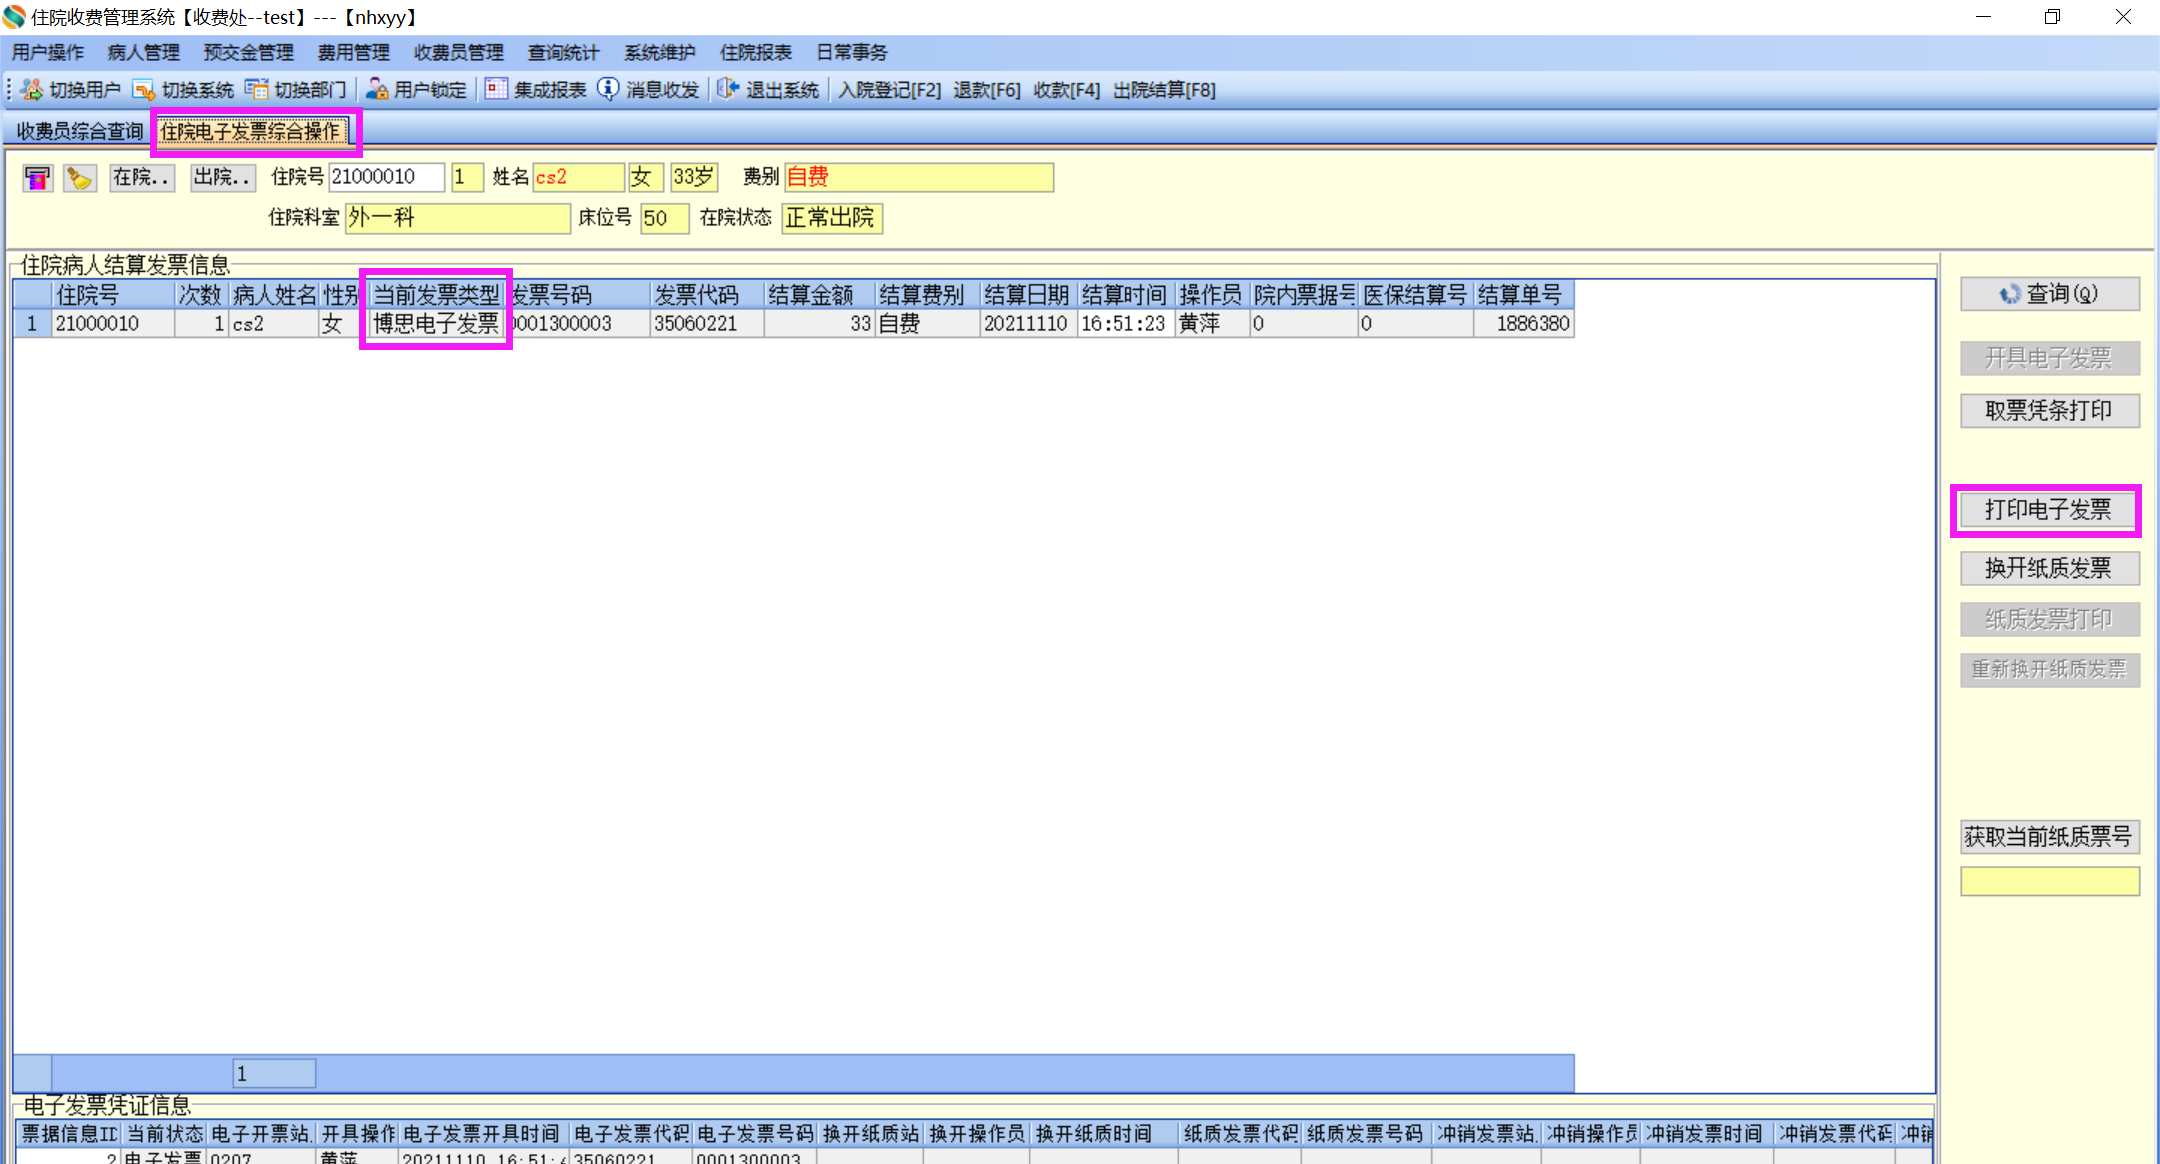Screen dimensions: 2160x1164
Task: Open 集成报表 integrated report icon
Action: pyautogui.click(x=496, y=90)
